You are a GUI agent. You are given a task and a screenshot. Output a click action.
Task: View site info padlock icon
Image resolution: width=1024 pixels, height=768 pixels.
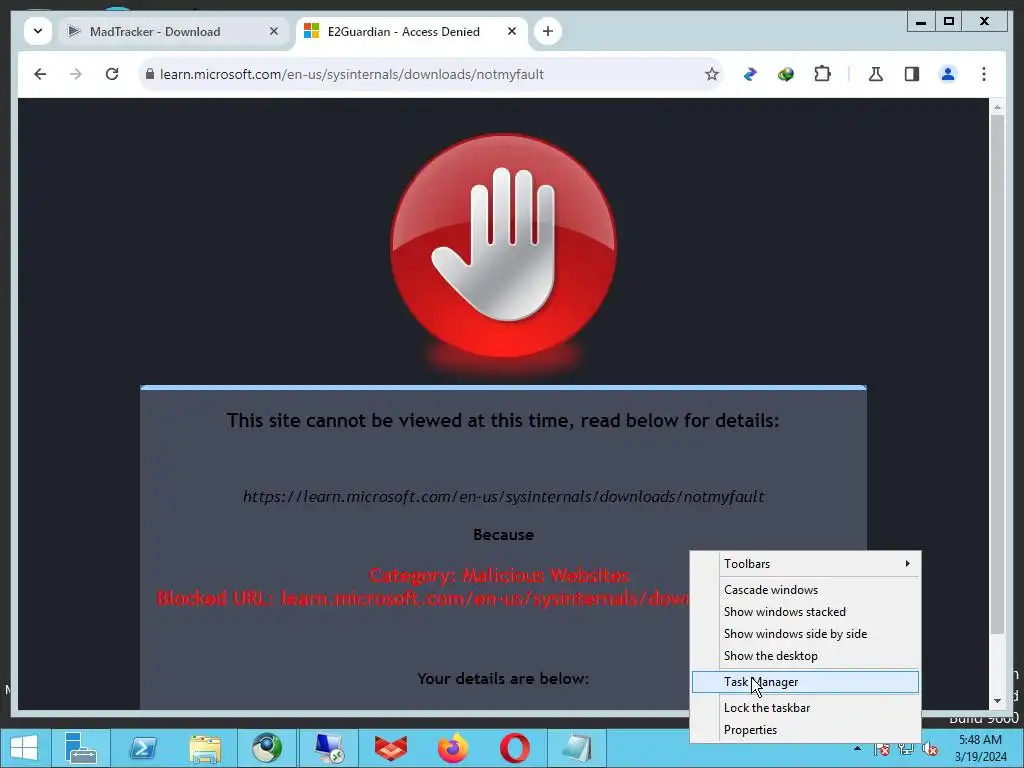(x=150, y=74)
